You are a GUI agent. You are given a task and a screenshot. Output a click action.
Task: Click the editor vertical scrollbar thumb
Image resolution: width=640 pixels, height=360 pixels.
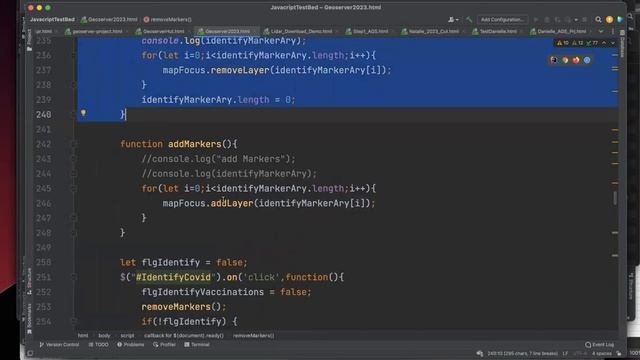pos(615,198)
